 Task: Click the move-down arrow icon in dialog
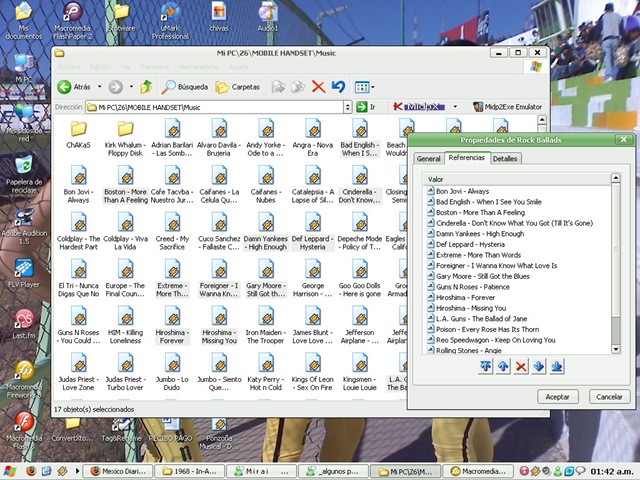(539, 366)
